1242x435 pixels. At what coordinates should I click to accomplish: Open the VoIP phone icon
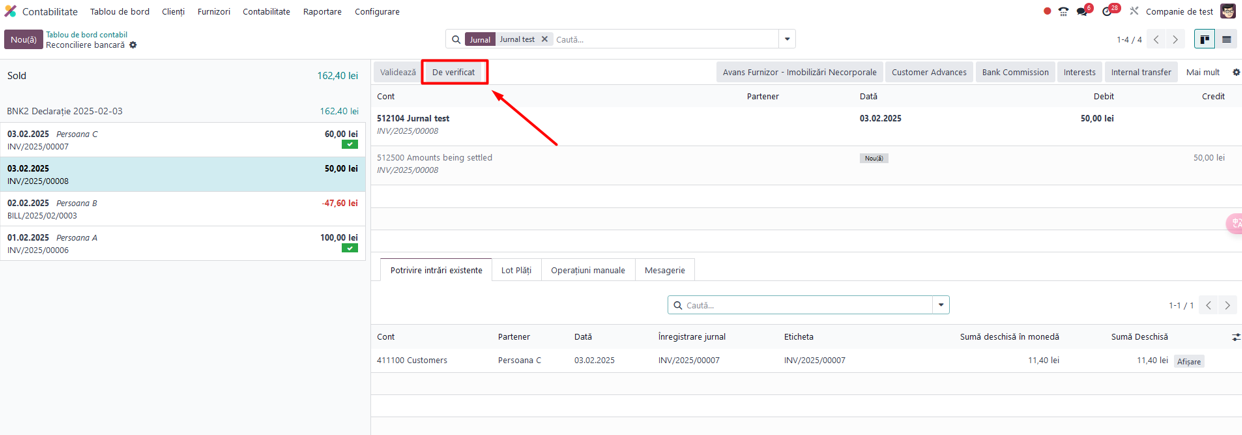pos(1063,12)
